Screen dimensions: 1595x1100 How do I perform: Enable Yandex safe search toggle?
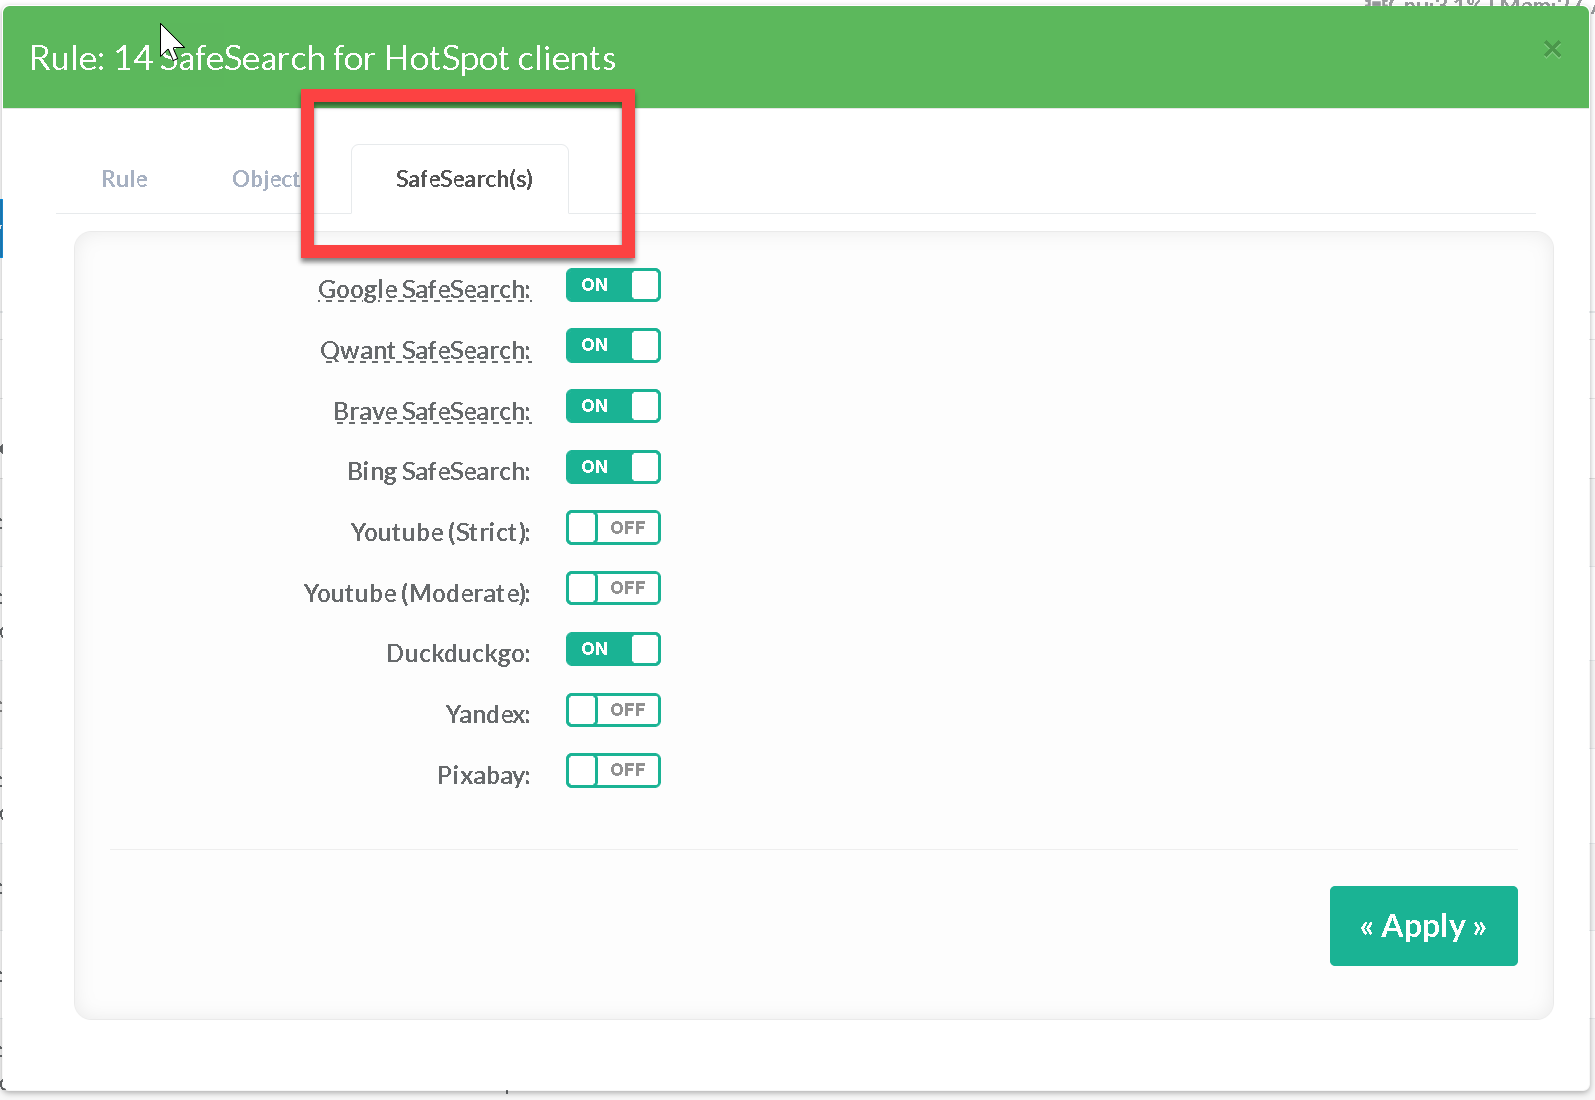coord(613,711)
